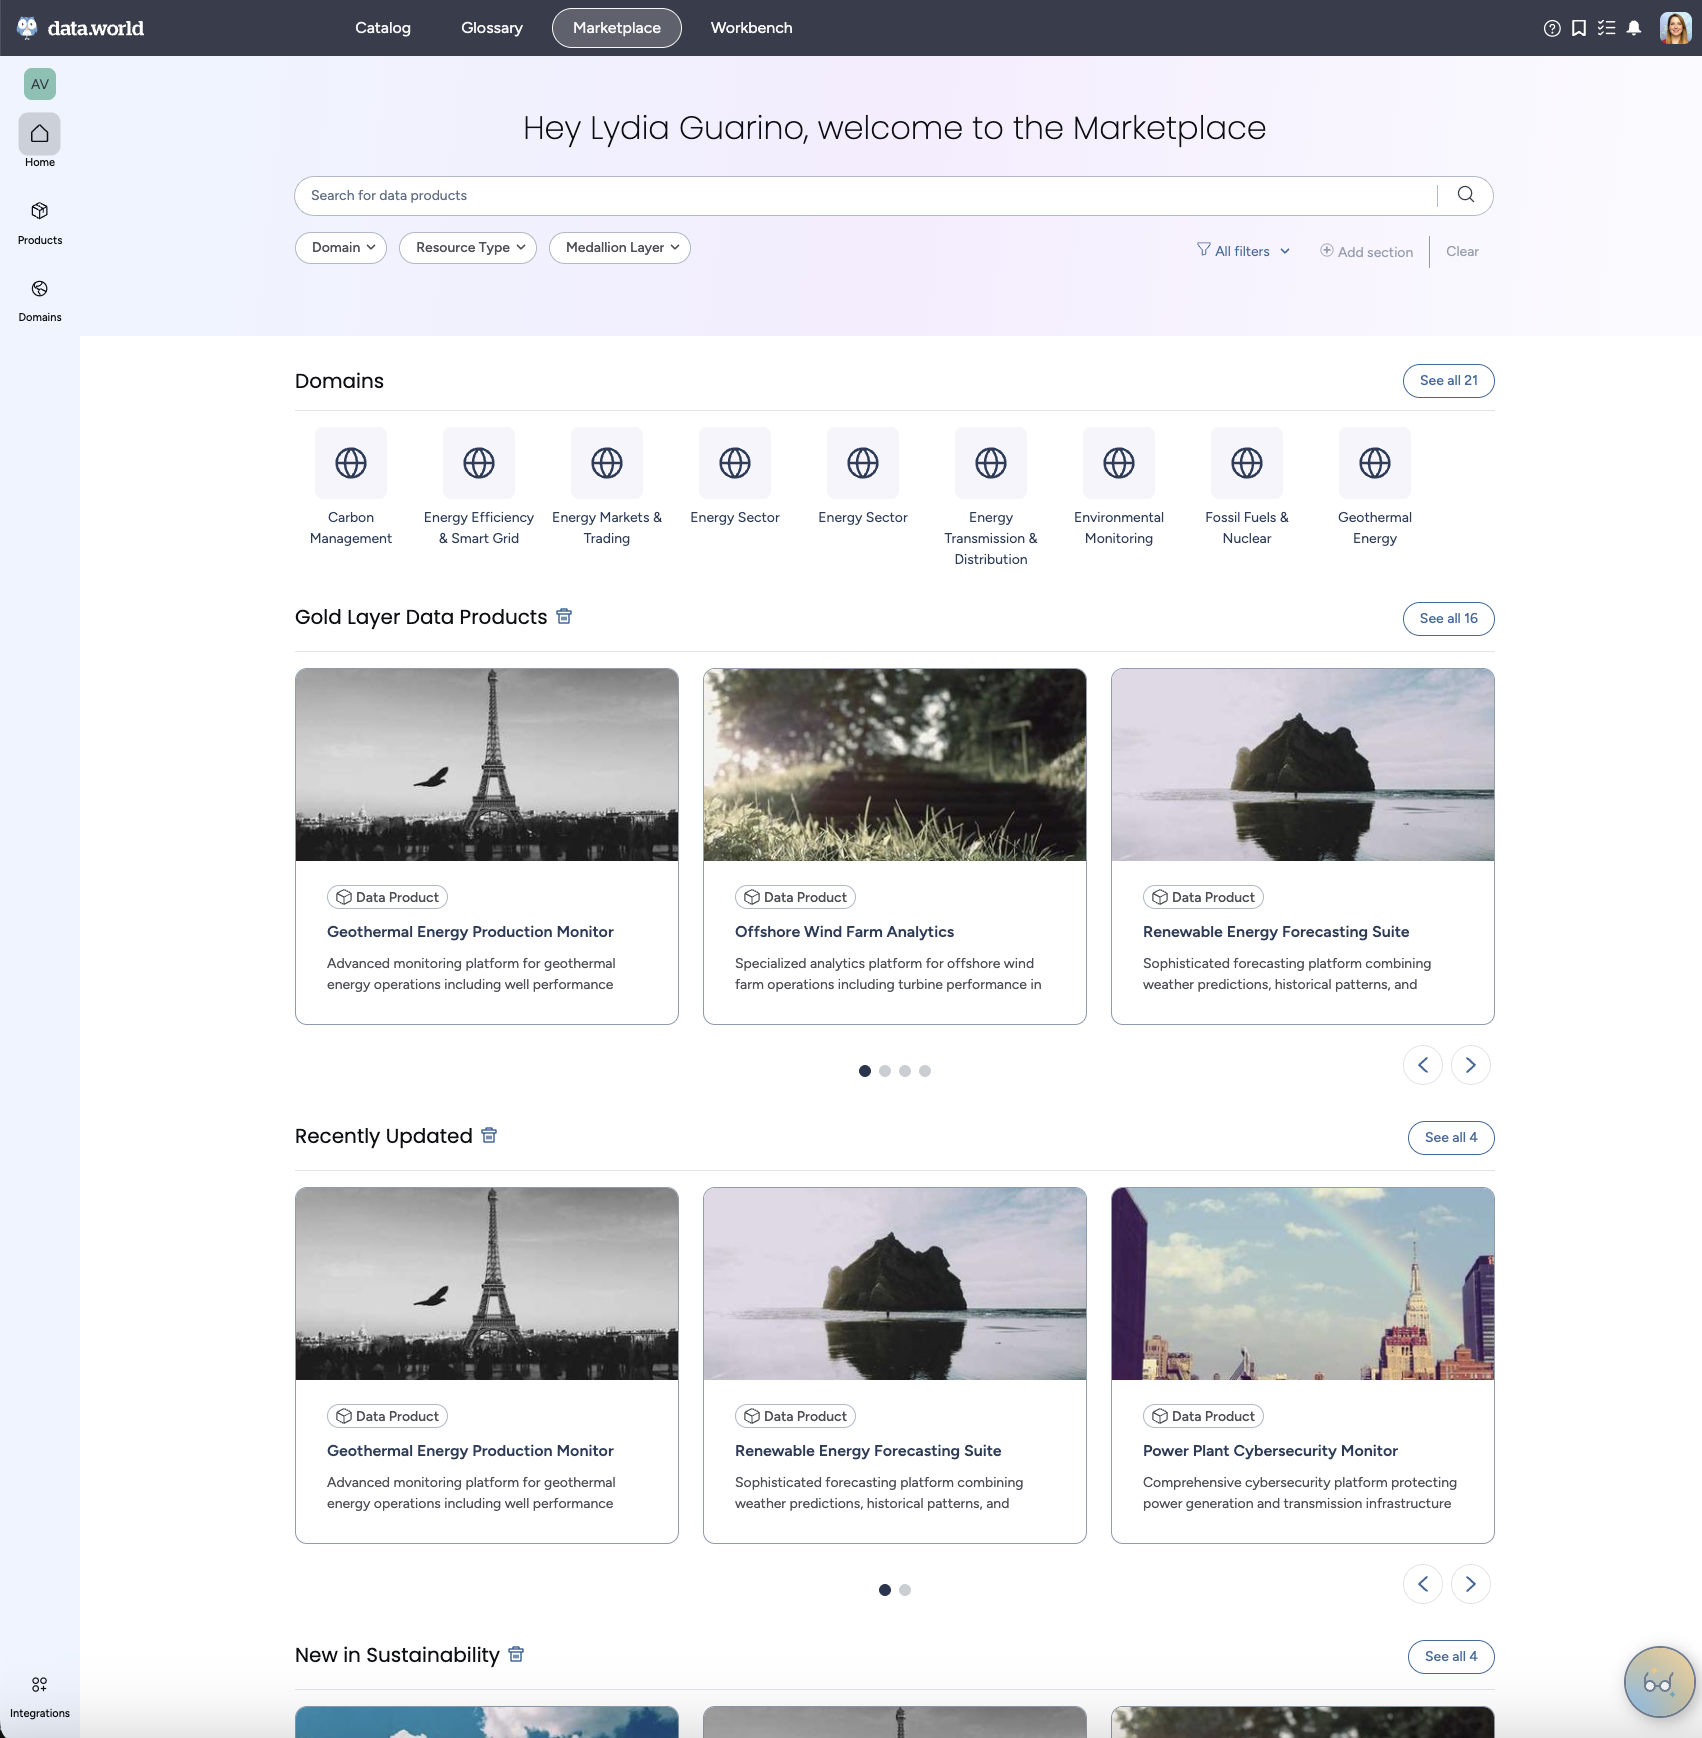Click Data Product tag on Offshore Wind card

[795, 897]
